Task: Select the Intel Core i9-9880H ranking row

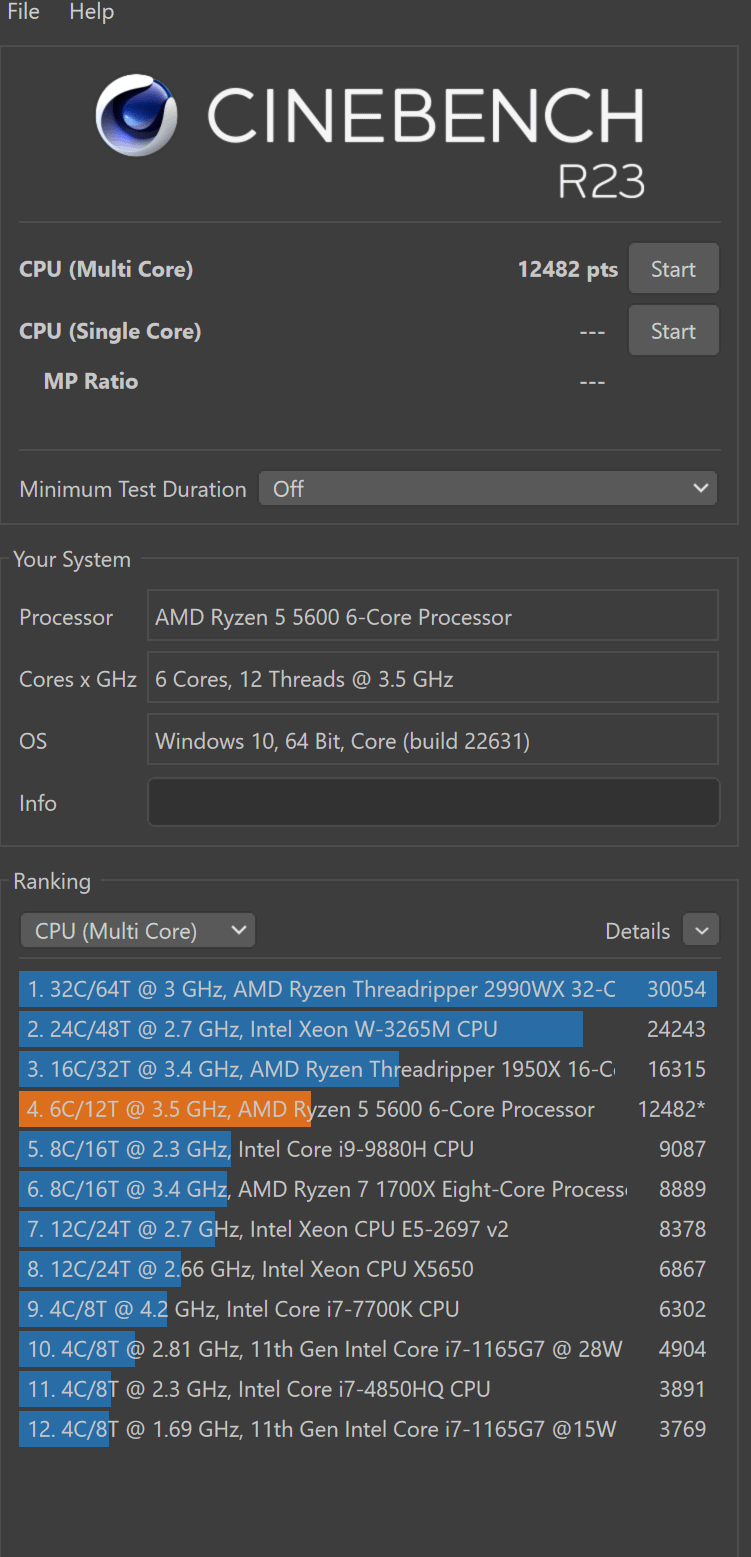Action: [x=368, y=1149]
